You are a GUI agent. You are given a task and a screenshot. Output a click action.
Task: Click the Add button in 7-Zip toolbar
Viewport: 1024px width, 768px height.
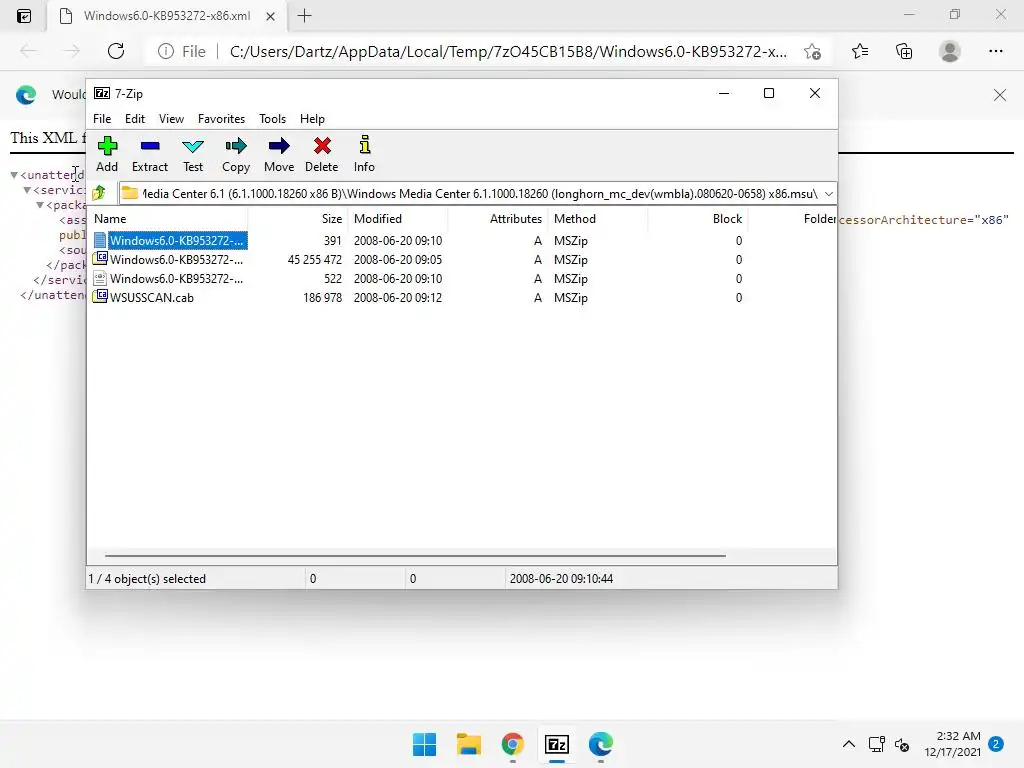pos(107,154)
